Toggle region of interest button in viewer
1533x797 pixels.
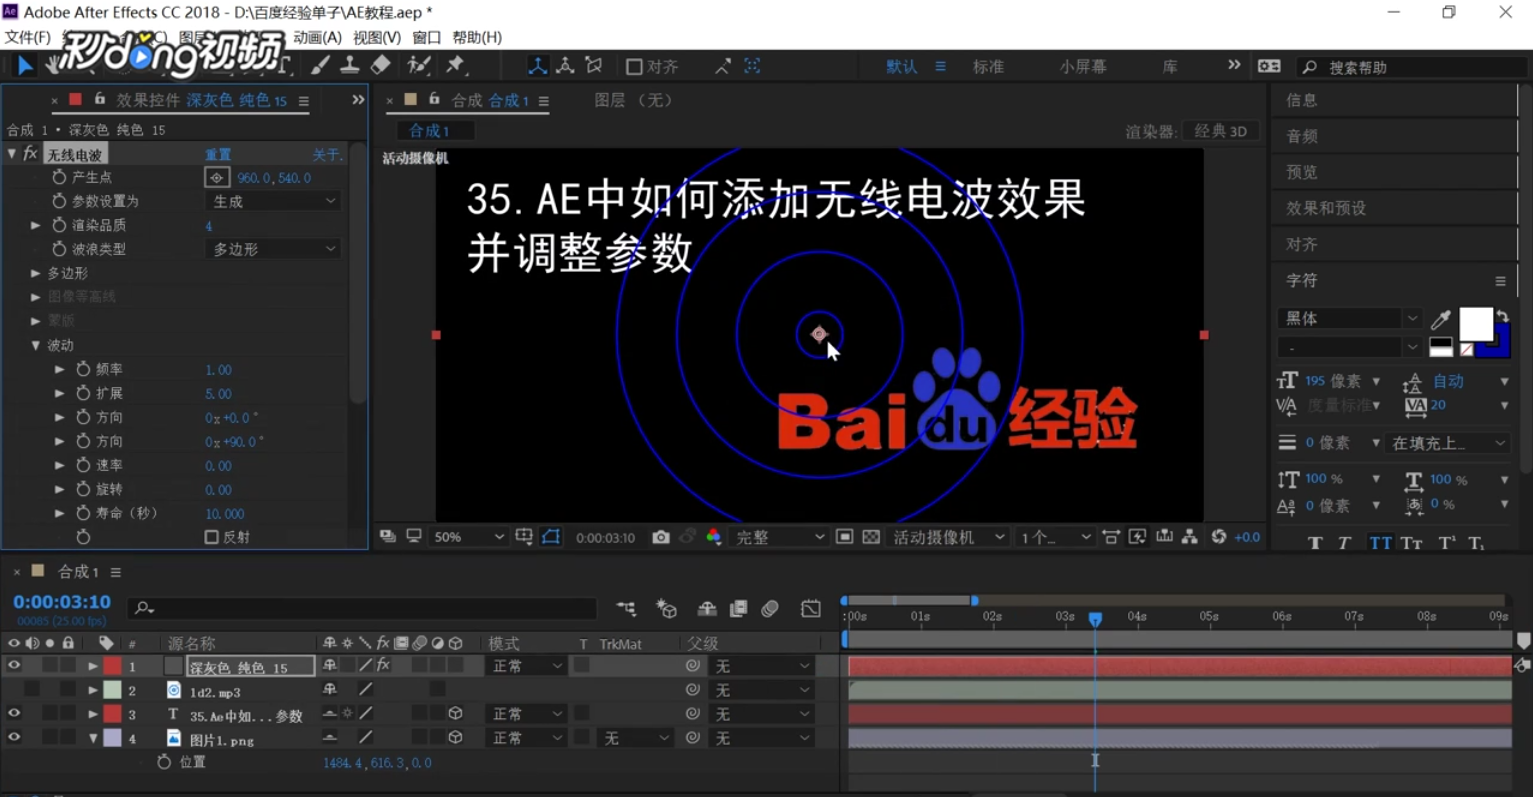[x=844, y=537]
